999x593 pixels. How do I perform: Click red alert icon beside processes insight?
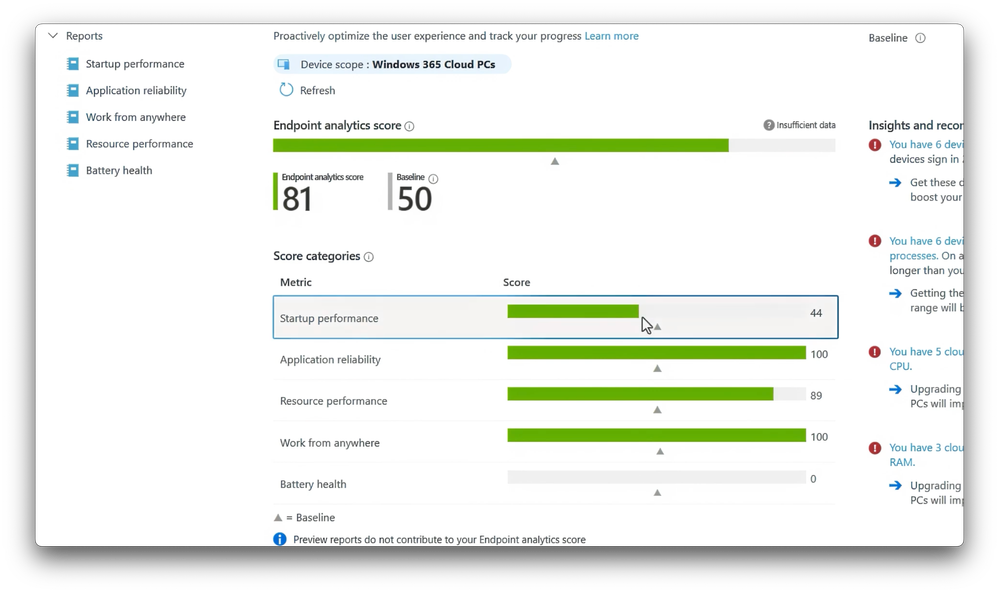coord(875,241)
